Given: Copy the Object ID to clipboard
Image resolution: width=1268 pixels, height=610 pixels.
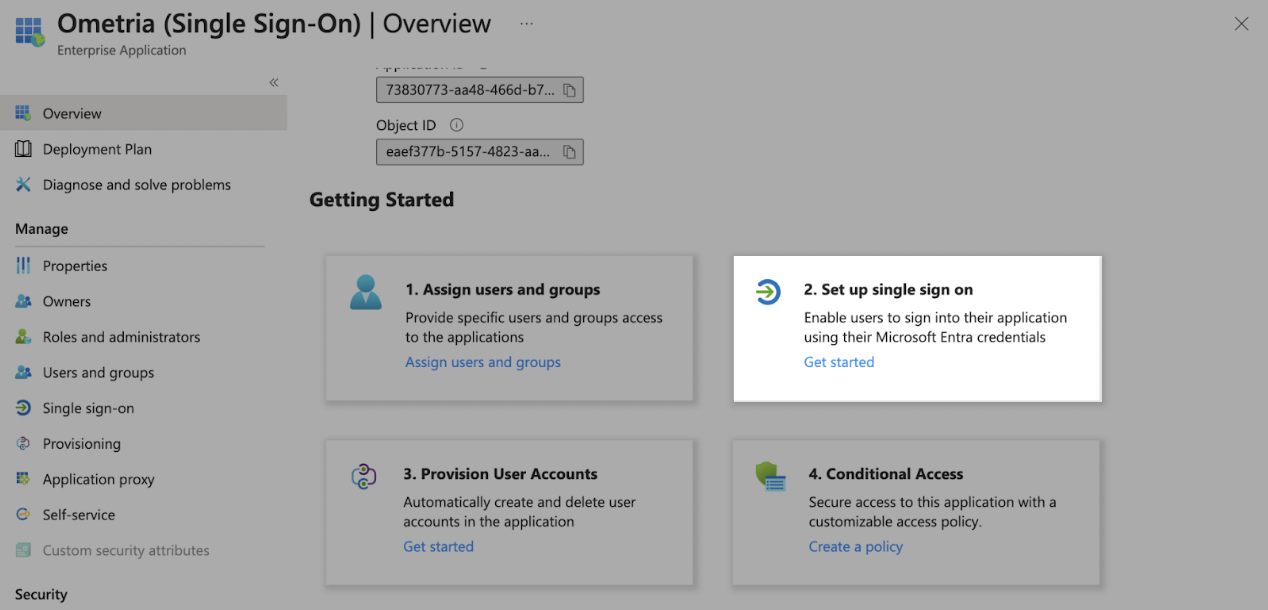Looking at the screenshot, I should point(569,152).
